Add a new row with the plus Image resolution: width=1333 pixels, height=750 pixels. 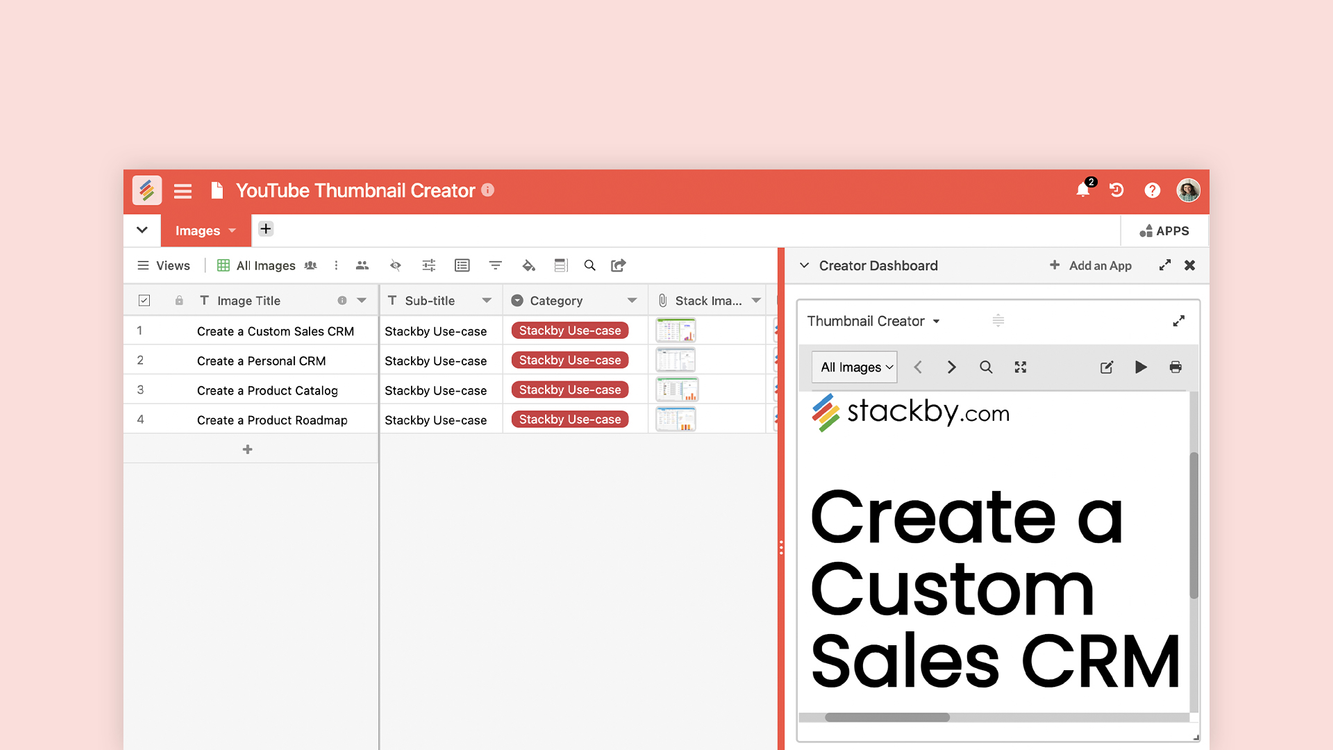[x=248, y=450]
